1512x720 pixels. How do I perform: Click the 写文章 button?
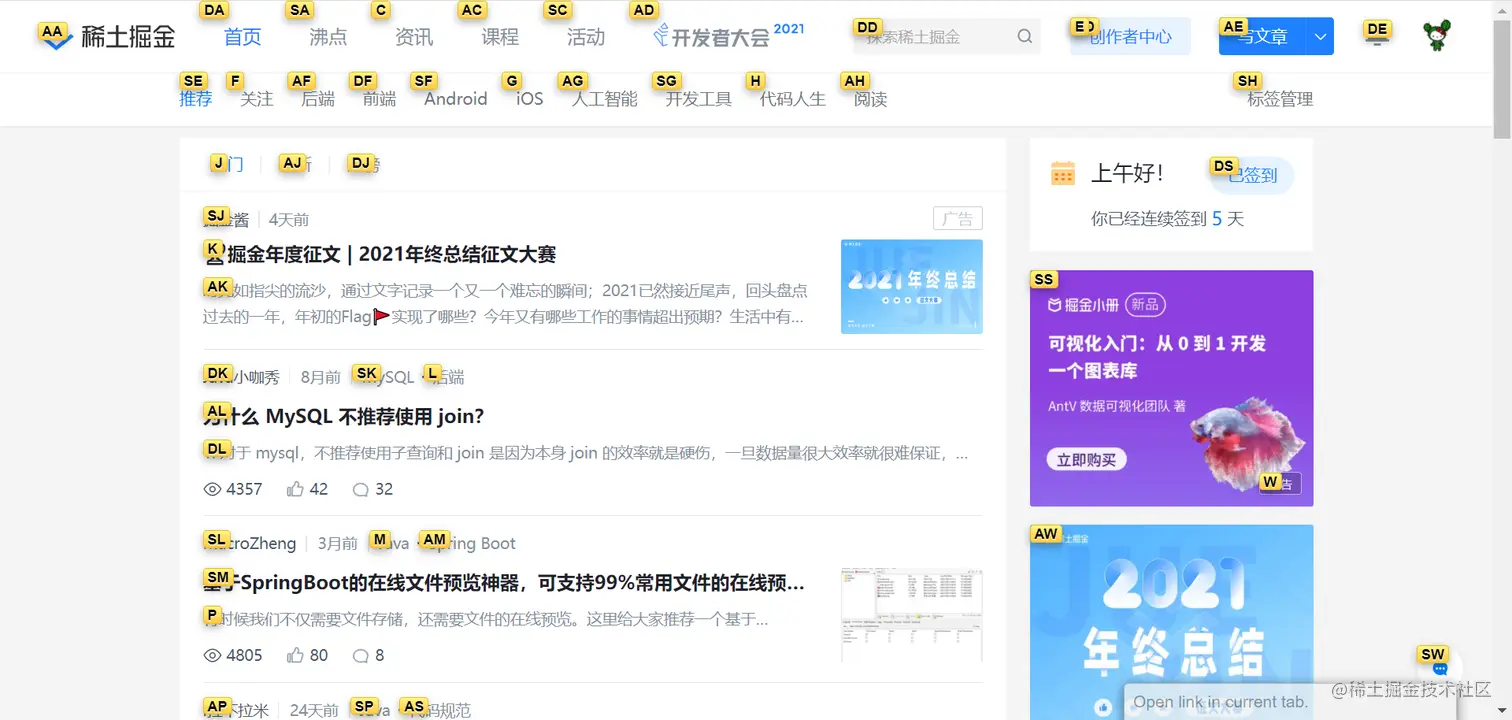click(x=1263, y=37)
